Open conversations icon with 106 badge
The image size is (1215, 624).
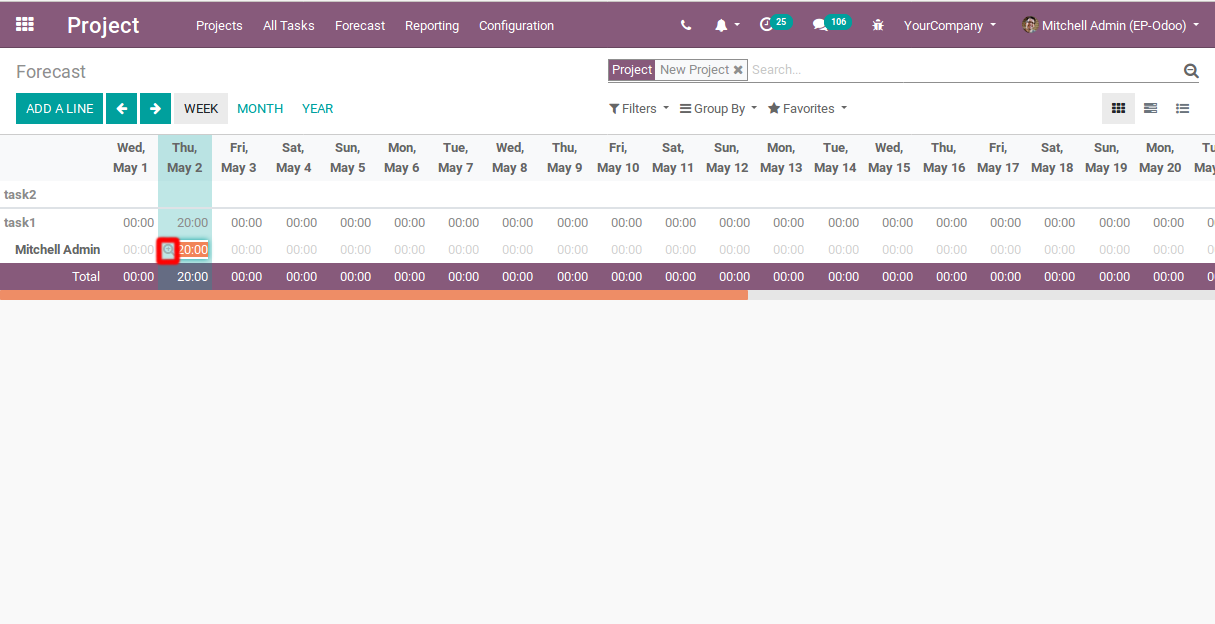point(831,24)
